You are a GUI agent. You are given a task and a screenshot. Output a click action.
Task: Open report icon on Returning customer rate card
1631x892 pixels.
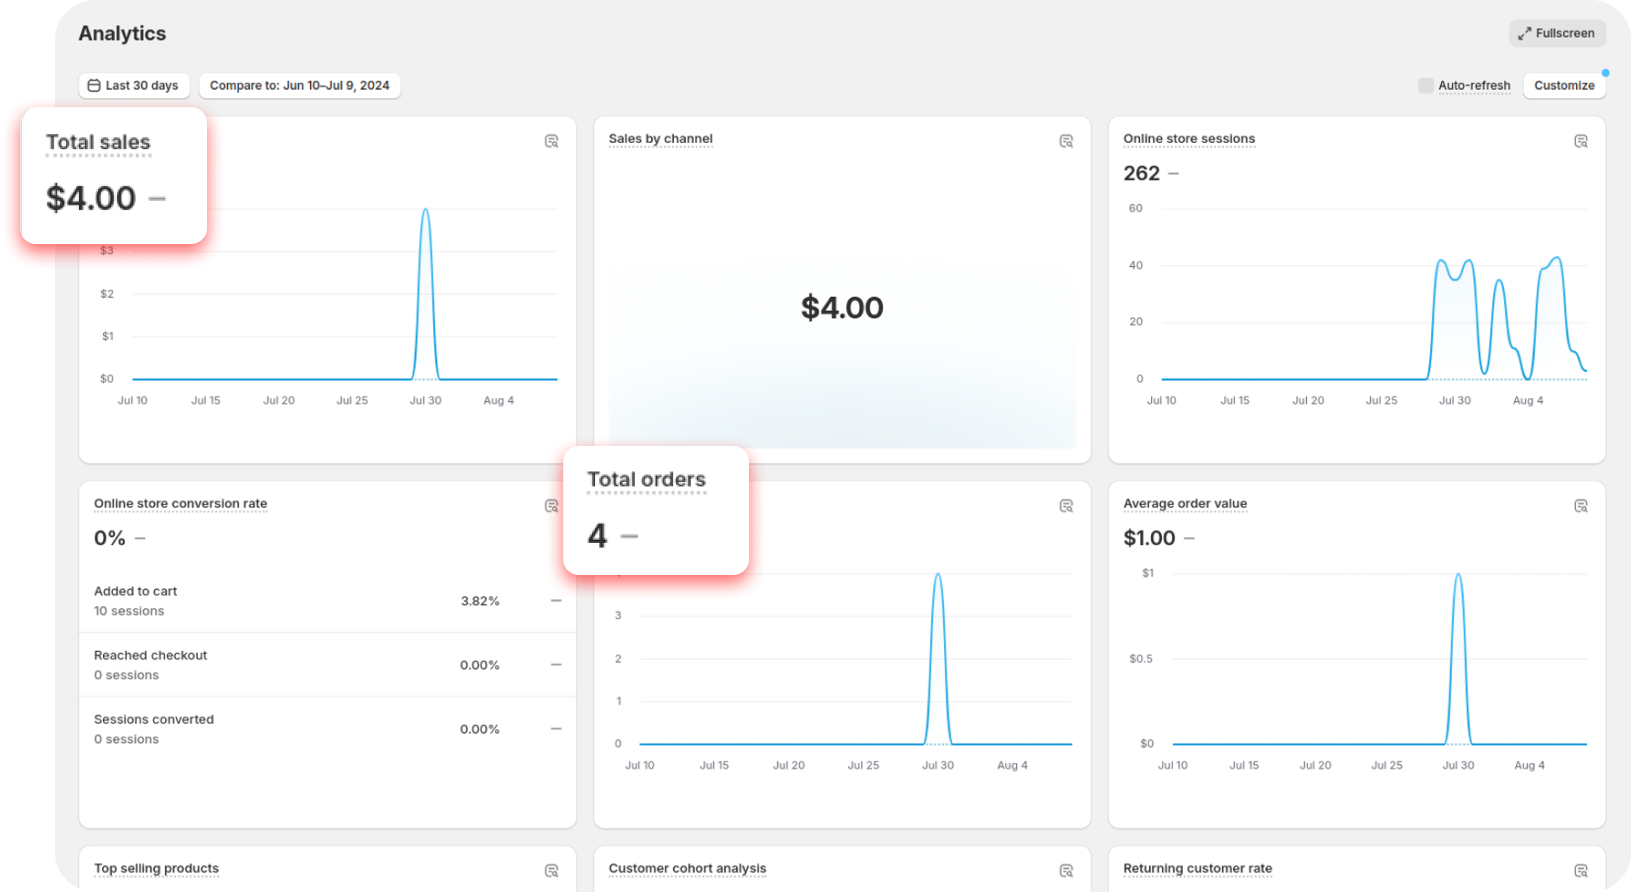(x=1581, y=871)
